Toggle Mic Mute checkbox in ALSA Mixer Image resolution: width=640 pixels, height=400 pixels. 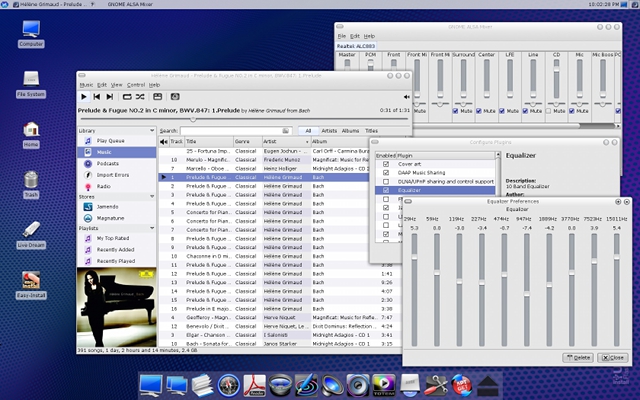pyautogui.click(x=572, y=111)
